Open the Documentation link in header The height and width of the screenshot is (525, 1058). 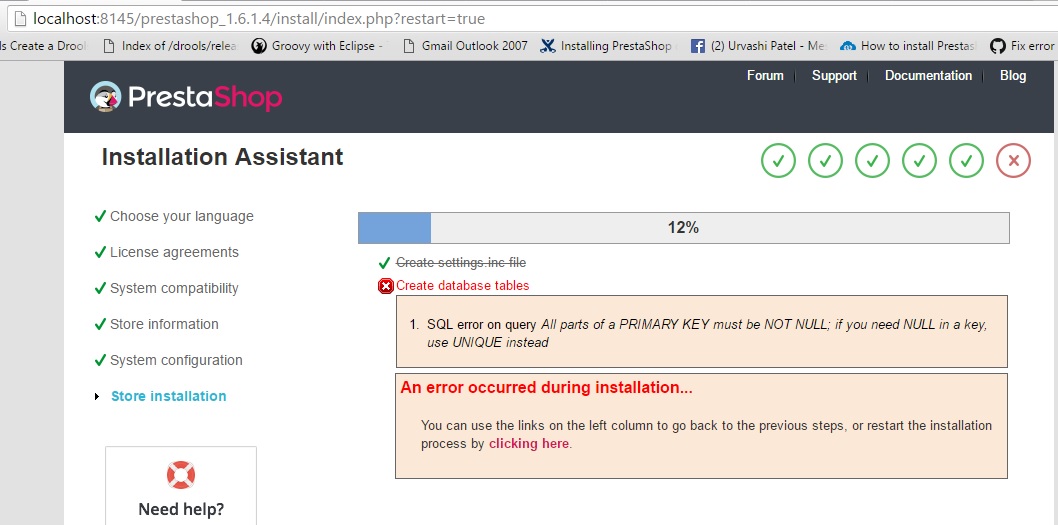tap(928, 76)
